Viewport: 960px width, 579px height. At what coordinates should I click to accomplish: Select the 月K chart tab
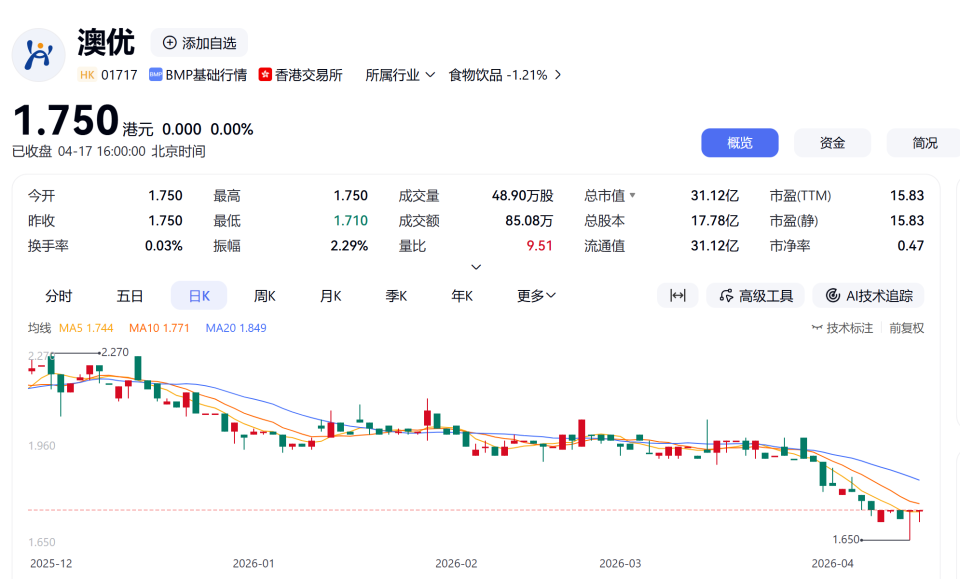pyautogui.click(x=331, y=296)
